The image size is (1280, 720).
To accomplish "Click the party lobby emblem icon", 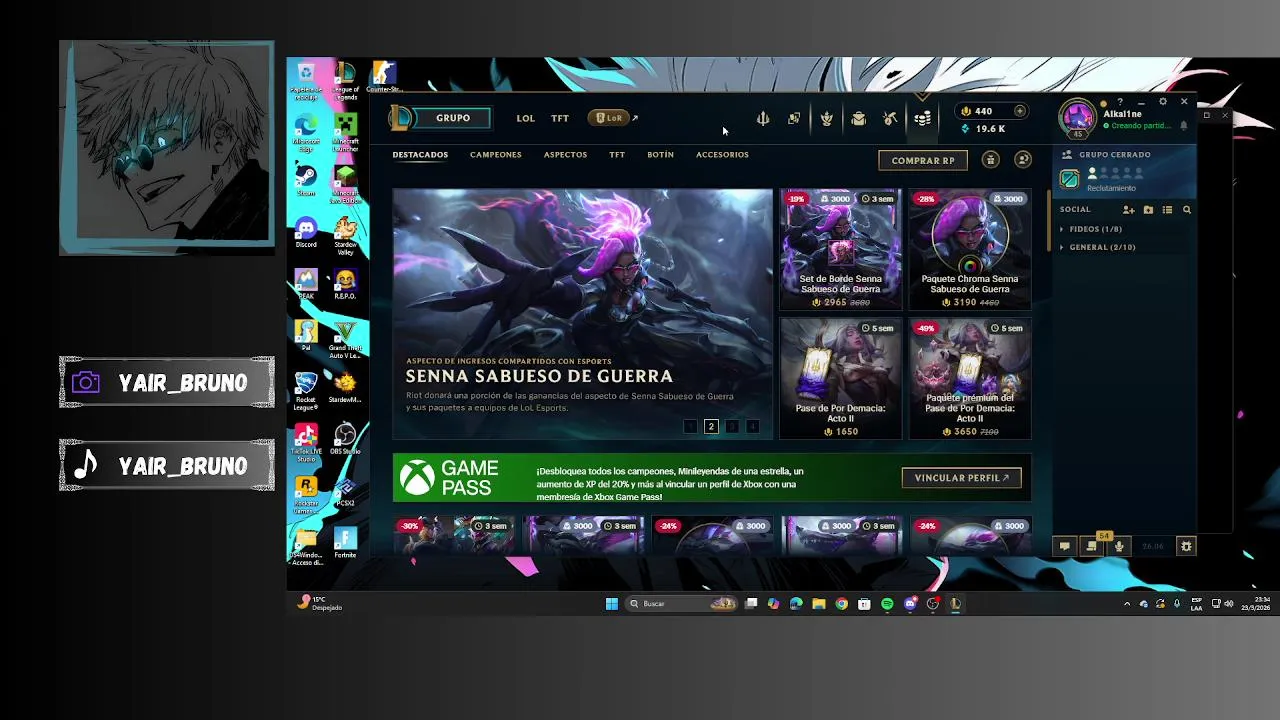I will tap(1070, 179).
